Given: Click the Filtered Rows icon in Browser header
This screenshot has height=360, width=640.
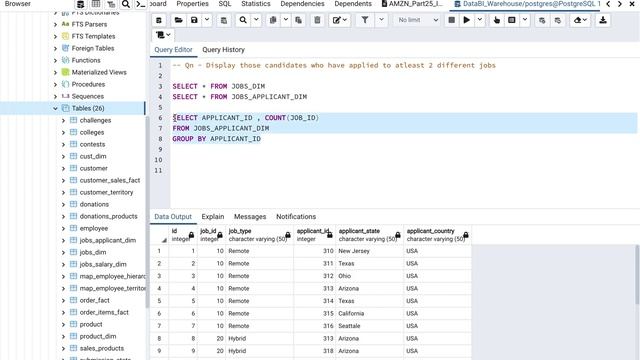Looking at the screenshot, I should click(111, 4).
